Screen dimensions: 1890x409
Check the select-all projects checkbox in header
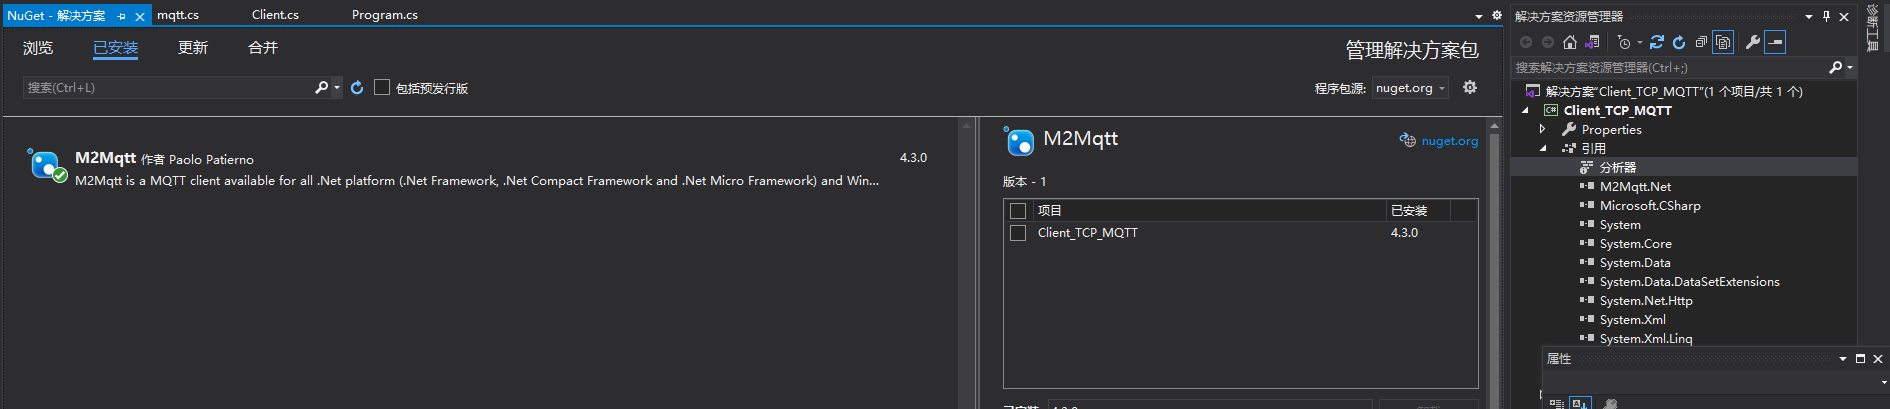click(1018, 210)
